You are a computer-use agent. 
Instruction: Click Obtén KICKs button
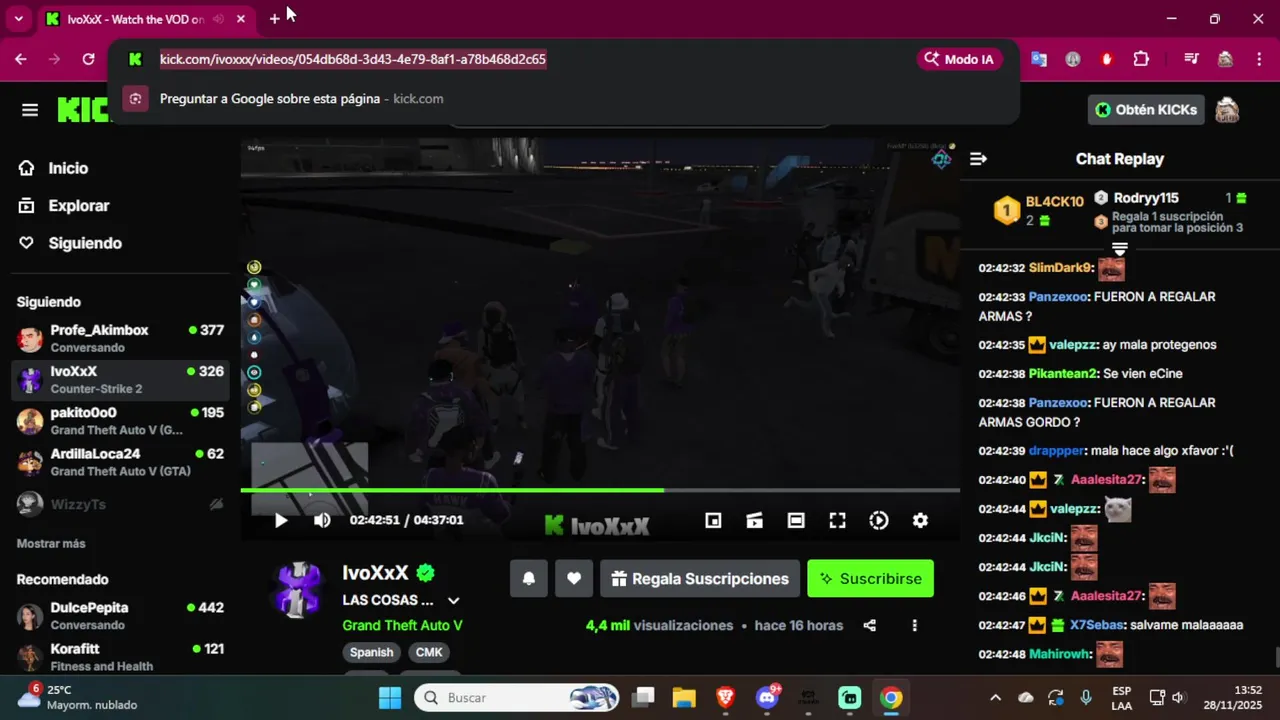1146,110
